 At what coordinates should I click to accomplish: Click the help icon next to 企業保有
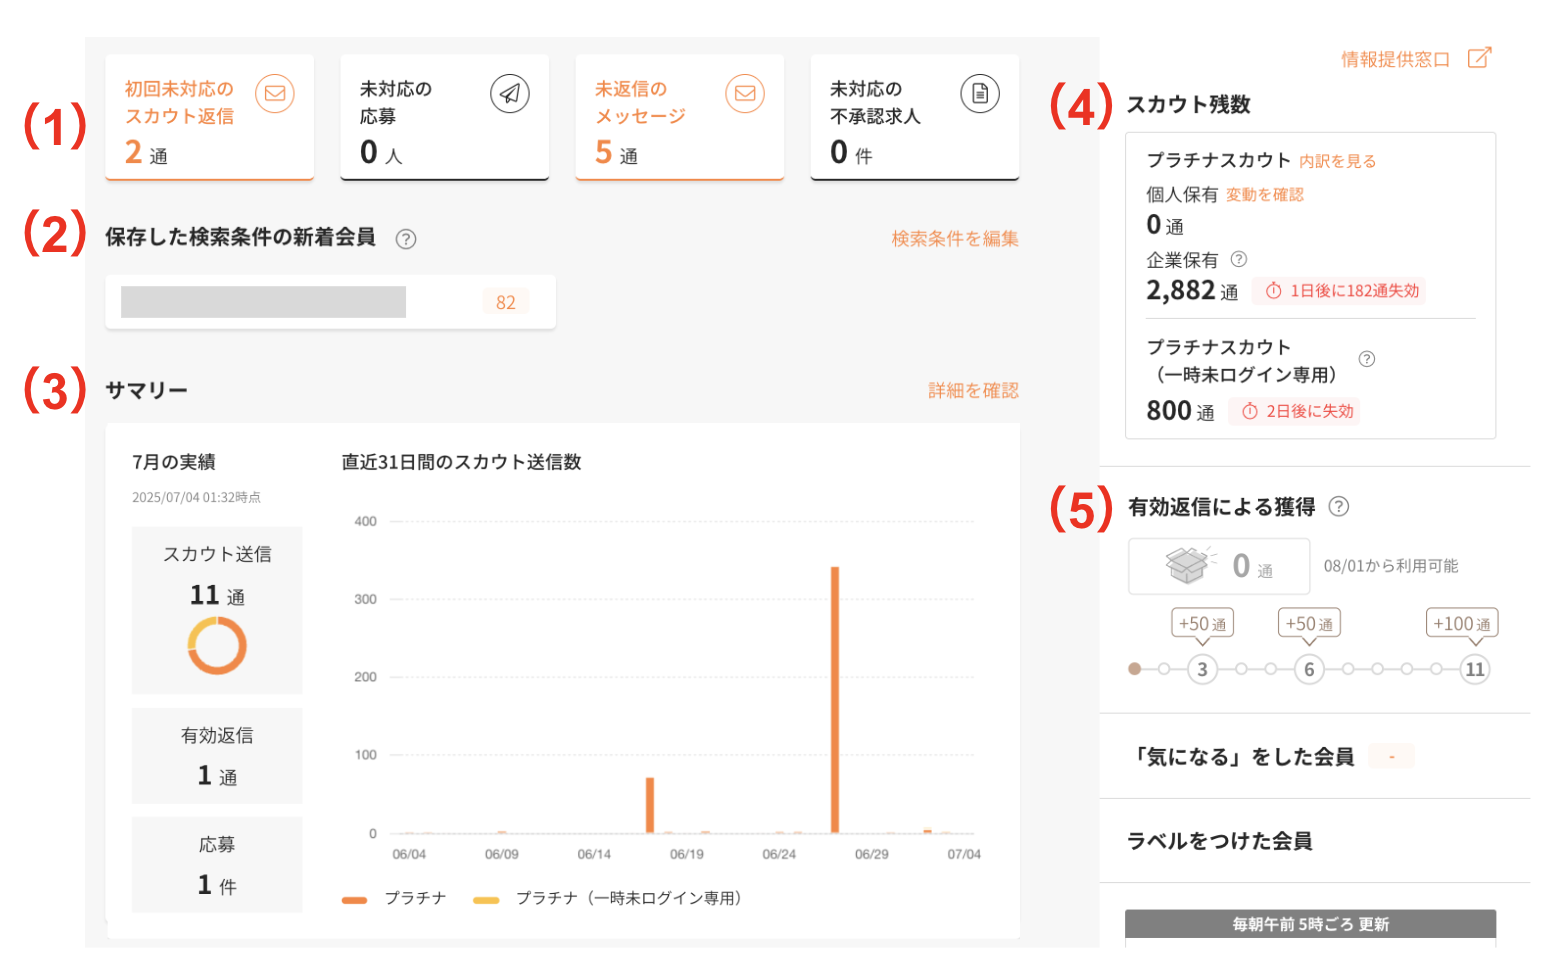pos(1240,259)
